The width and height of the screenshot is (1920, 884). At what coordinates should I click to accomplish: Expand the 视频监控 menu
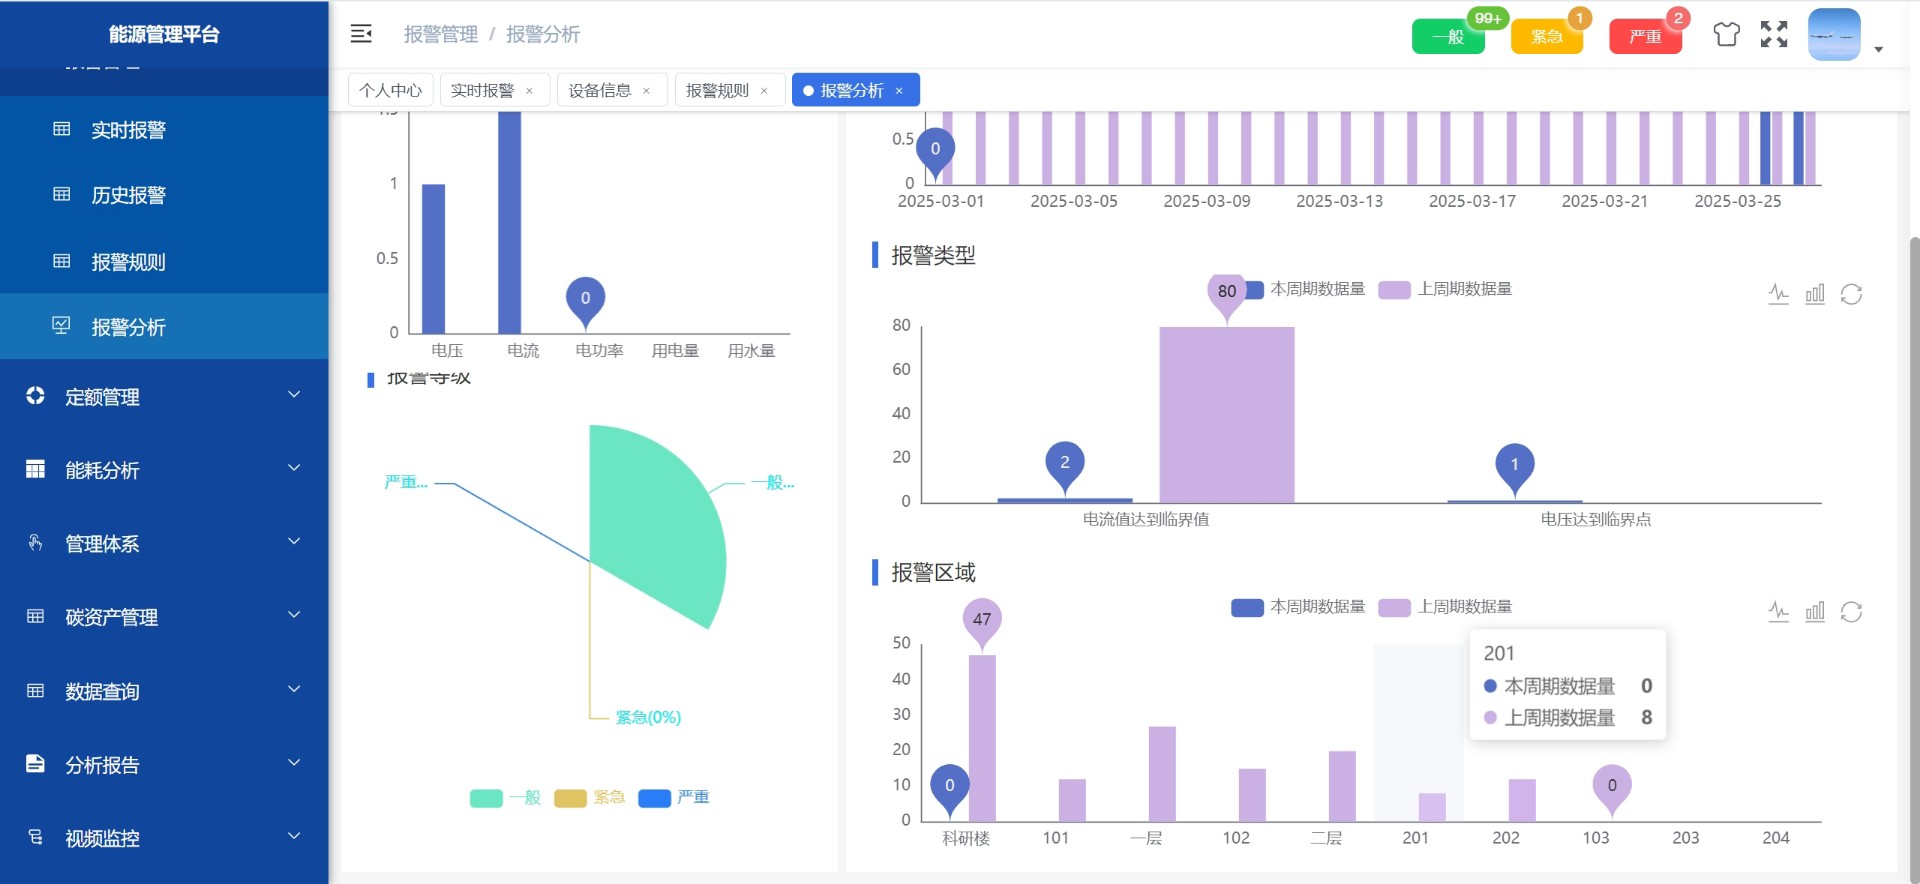(x=164, y=838)
